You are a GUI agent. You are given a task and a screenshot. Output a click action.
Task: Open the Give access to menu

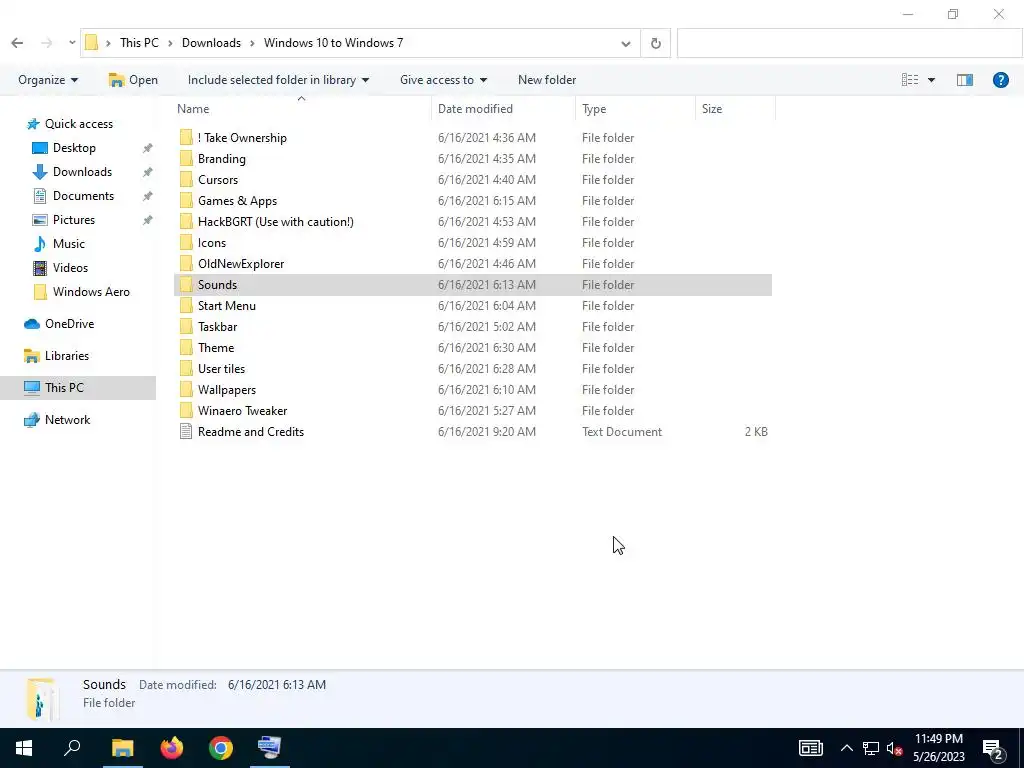pyautogui.click(x=443, y=80)
